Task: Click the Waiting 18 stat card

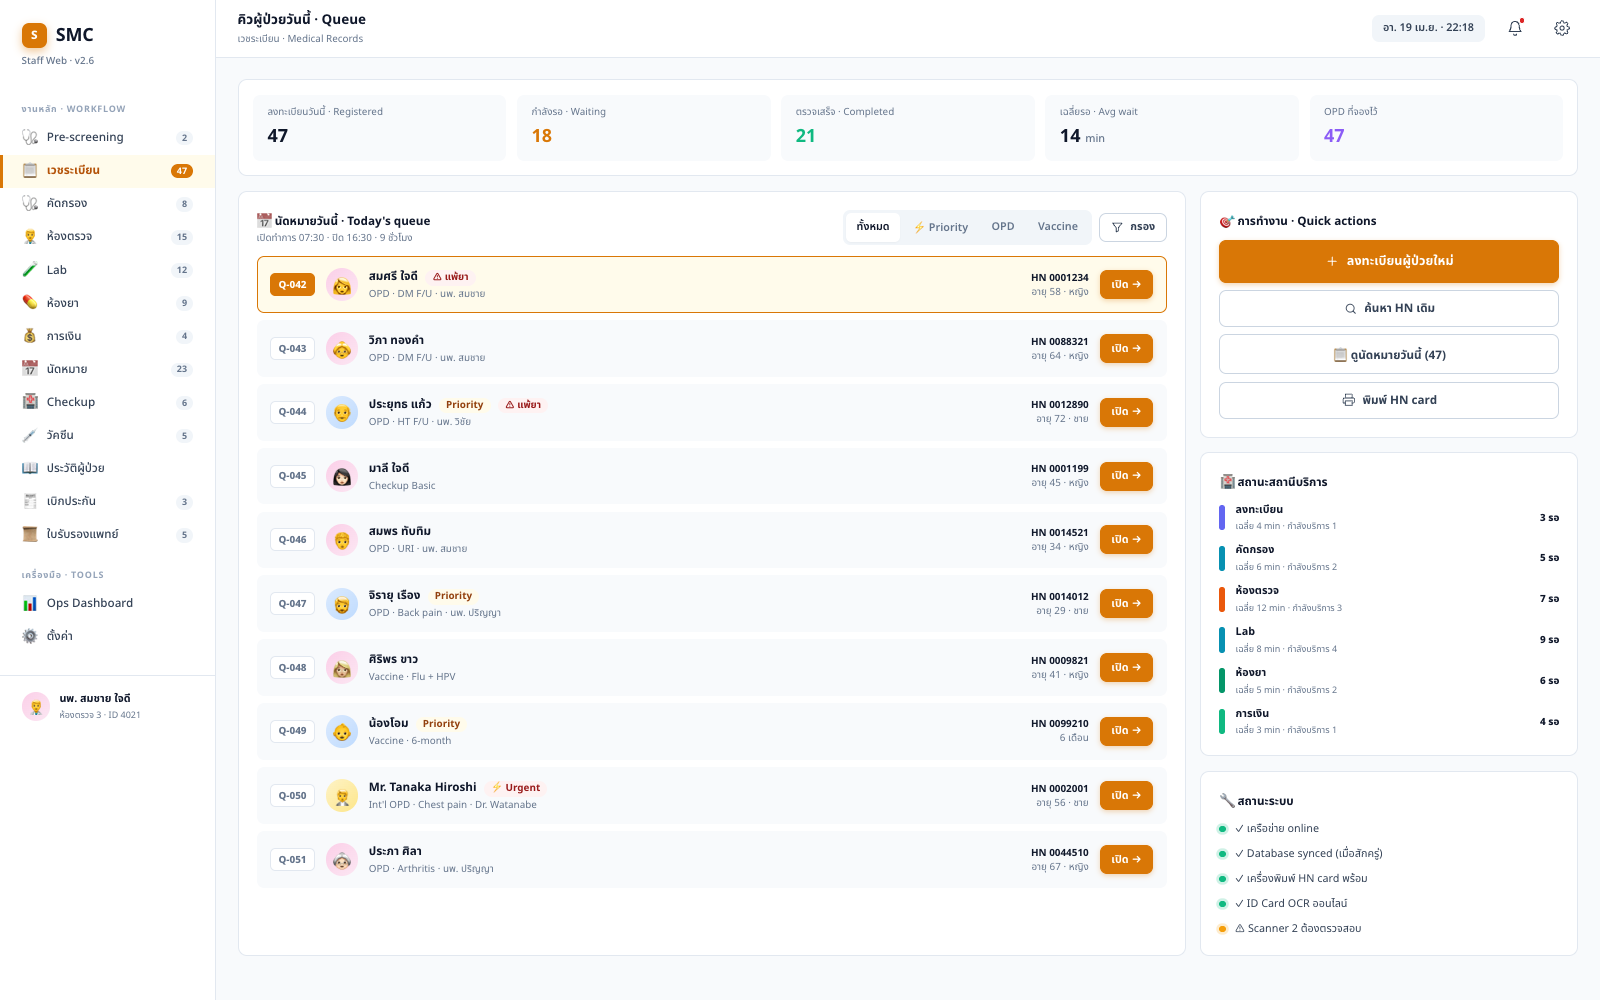Action: click(x=644, y=128)
